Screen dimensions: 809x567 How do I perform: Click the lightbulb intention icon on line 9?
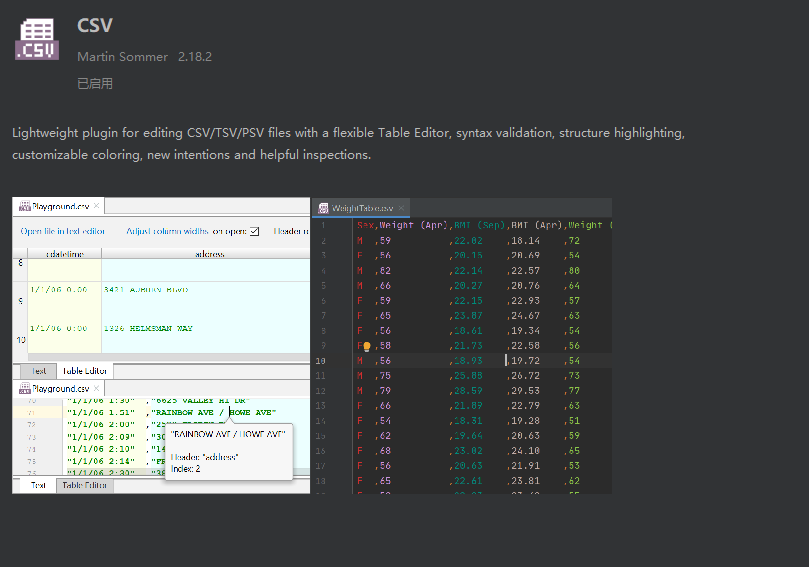tap(367, 346)
